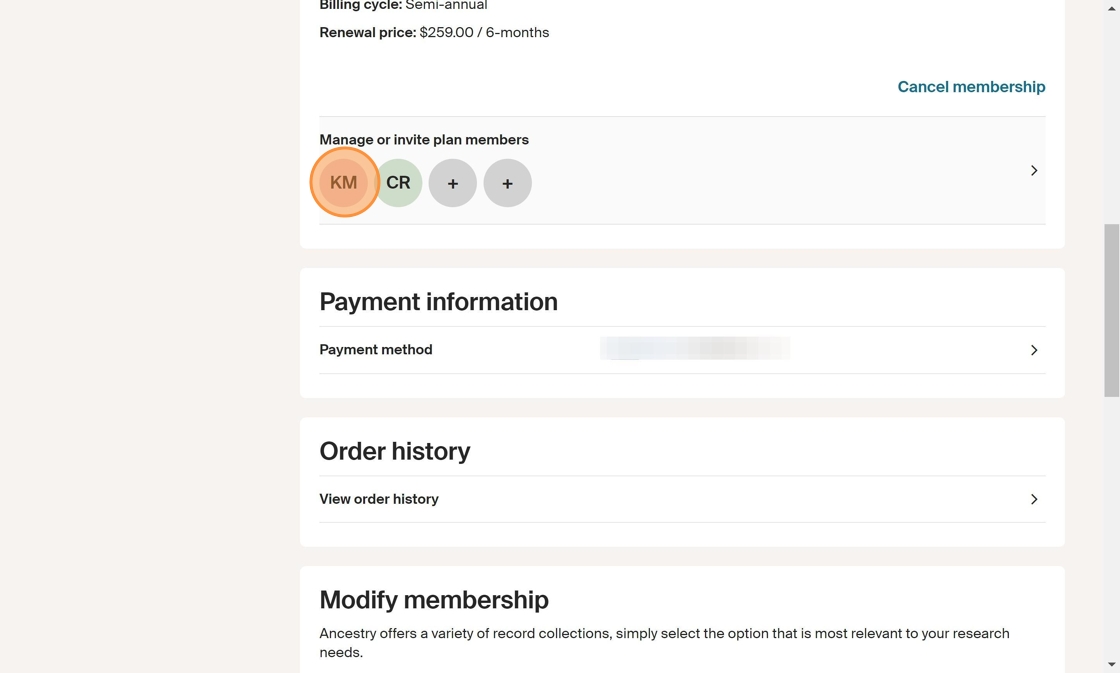
Task: Open Manage or invite plan members
Action: (x=424, y=140)
